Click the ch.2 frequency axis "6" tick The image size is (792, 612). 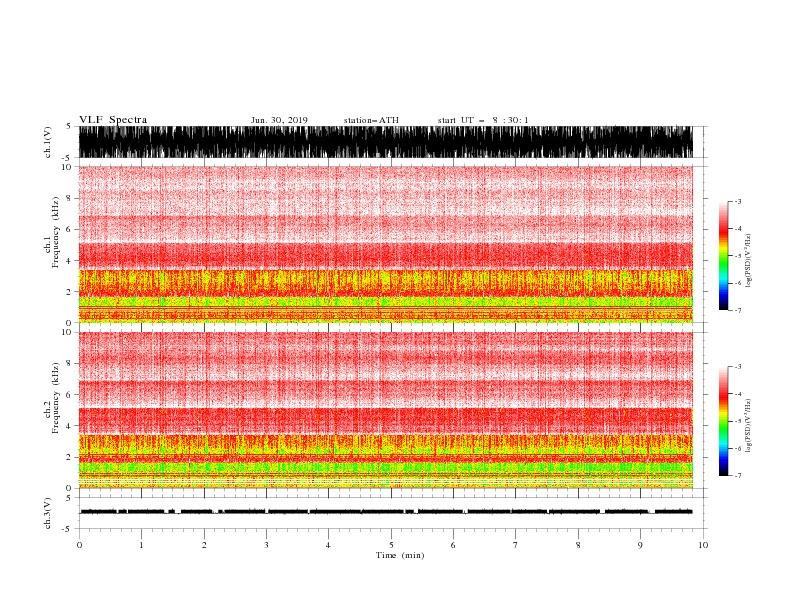click(x=70, y=395)
